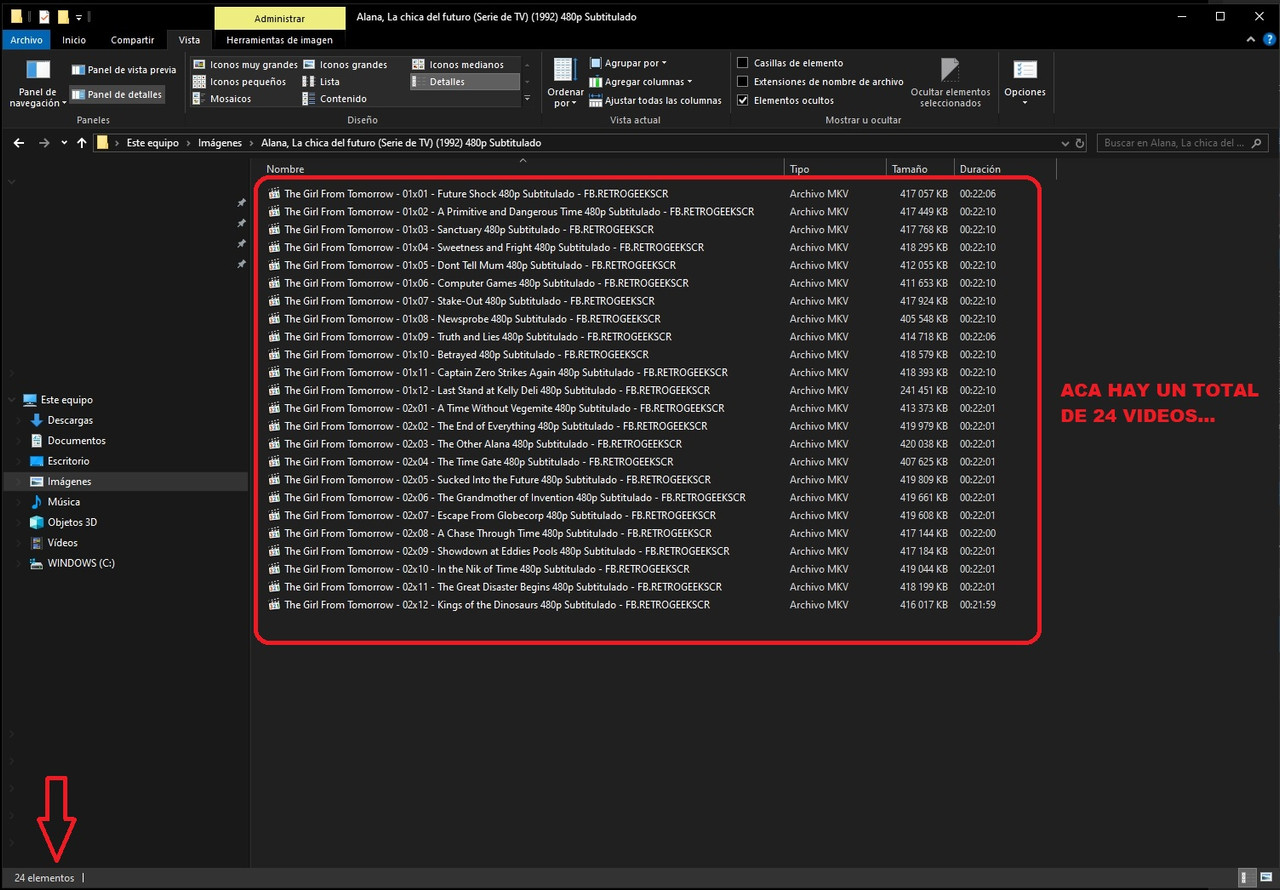Open Herramientas de imagen tab

(279, 40)
